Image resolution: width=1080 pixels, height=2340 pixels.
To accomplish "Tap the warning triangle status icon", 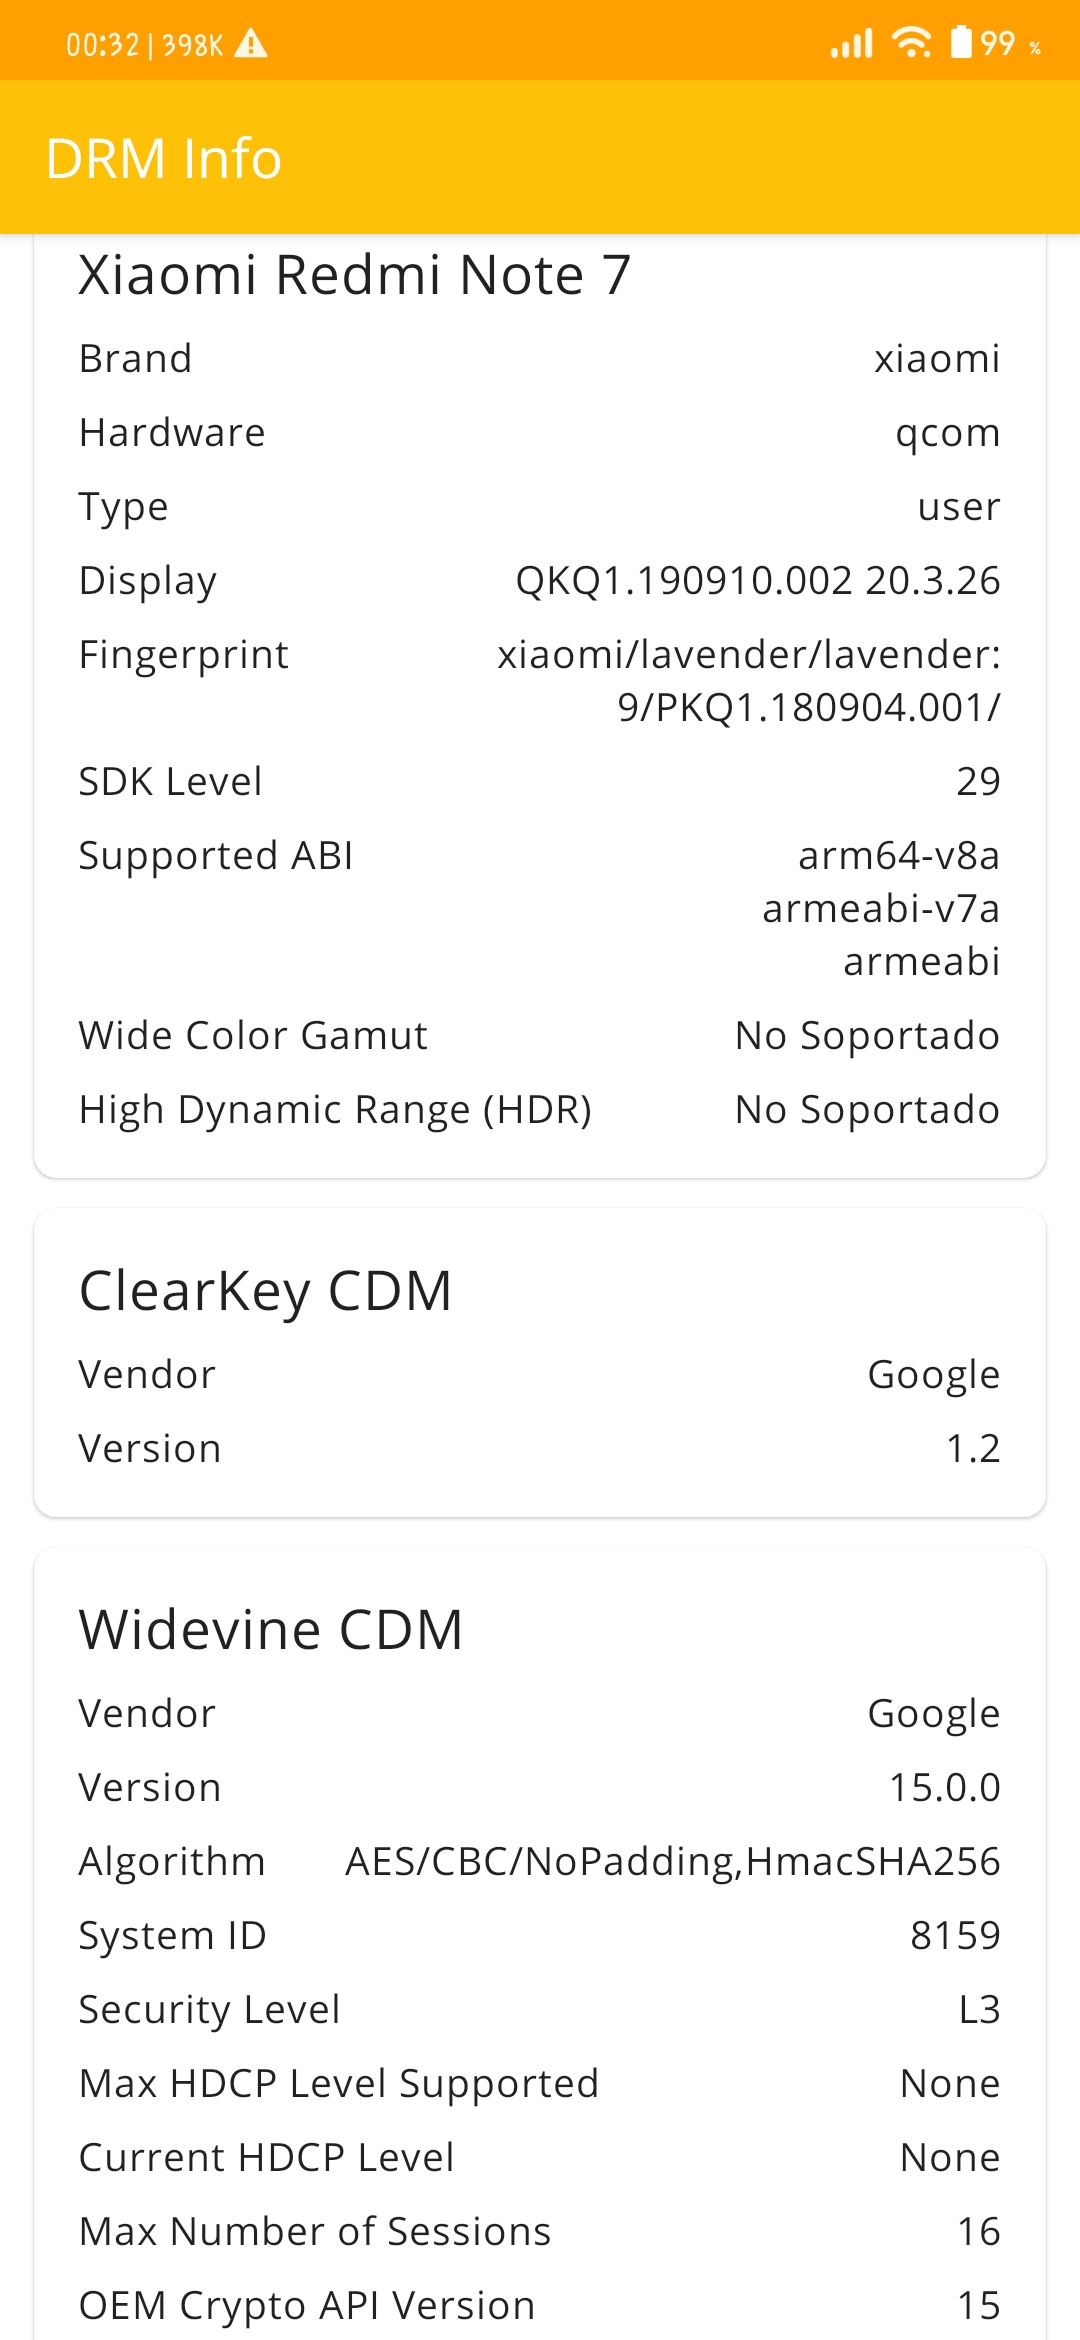I will (x=250, y=44).
